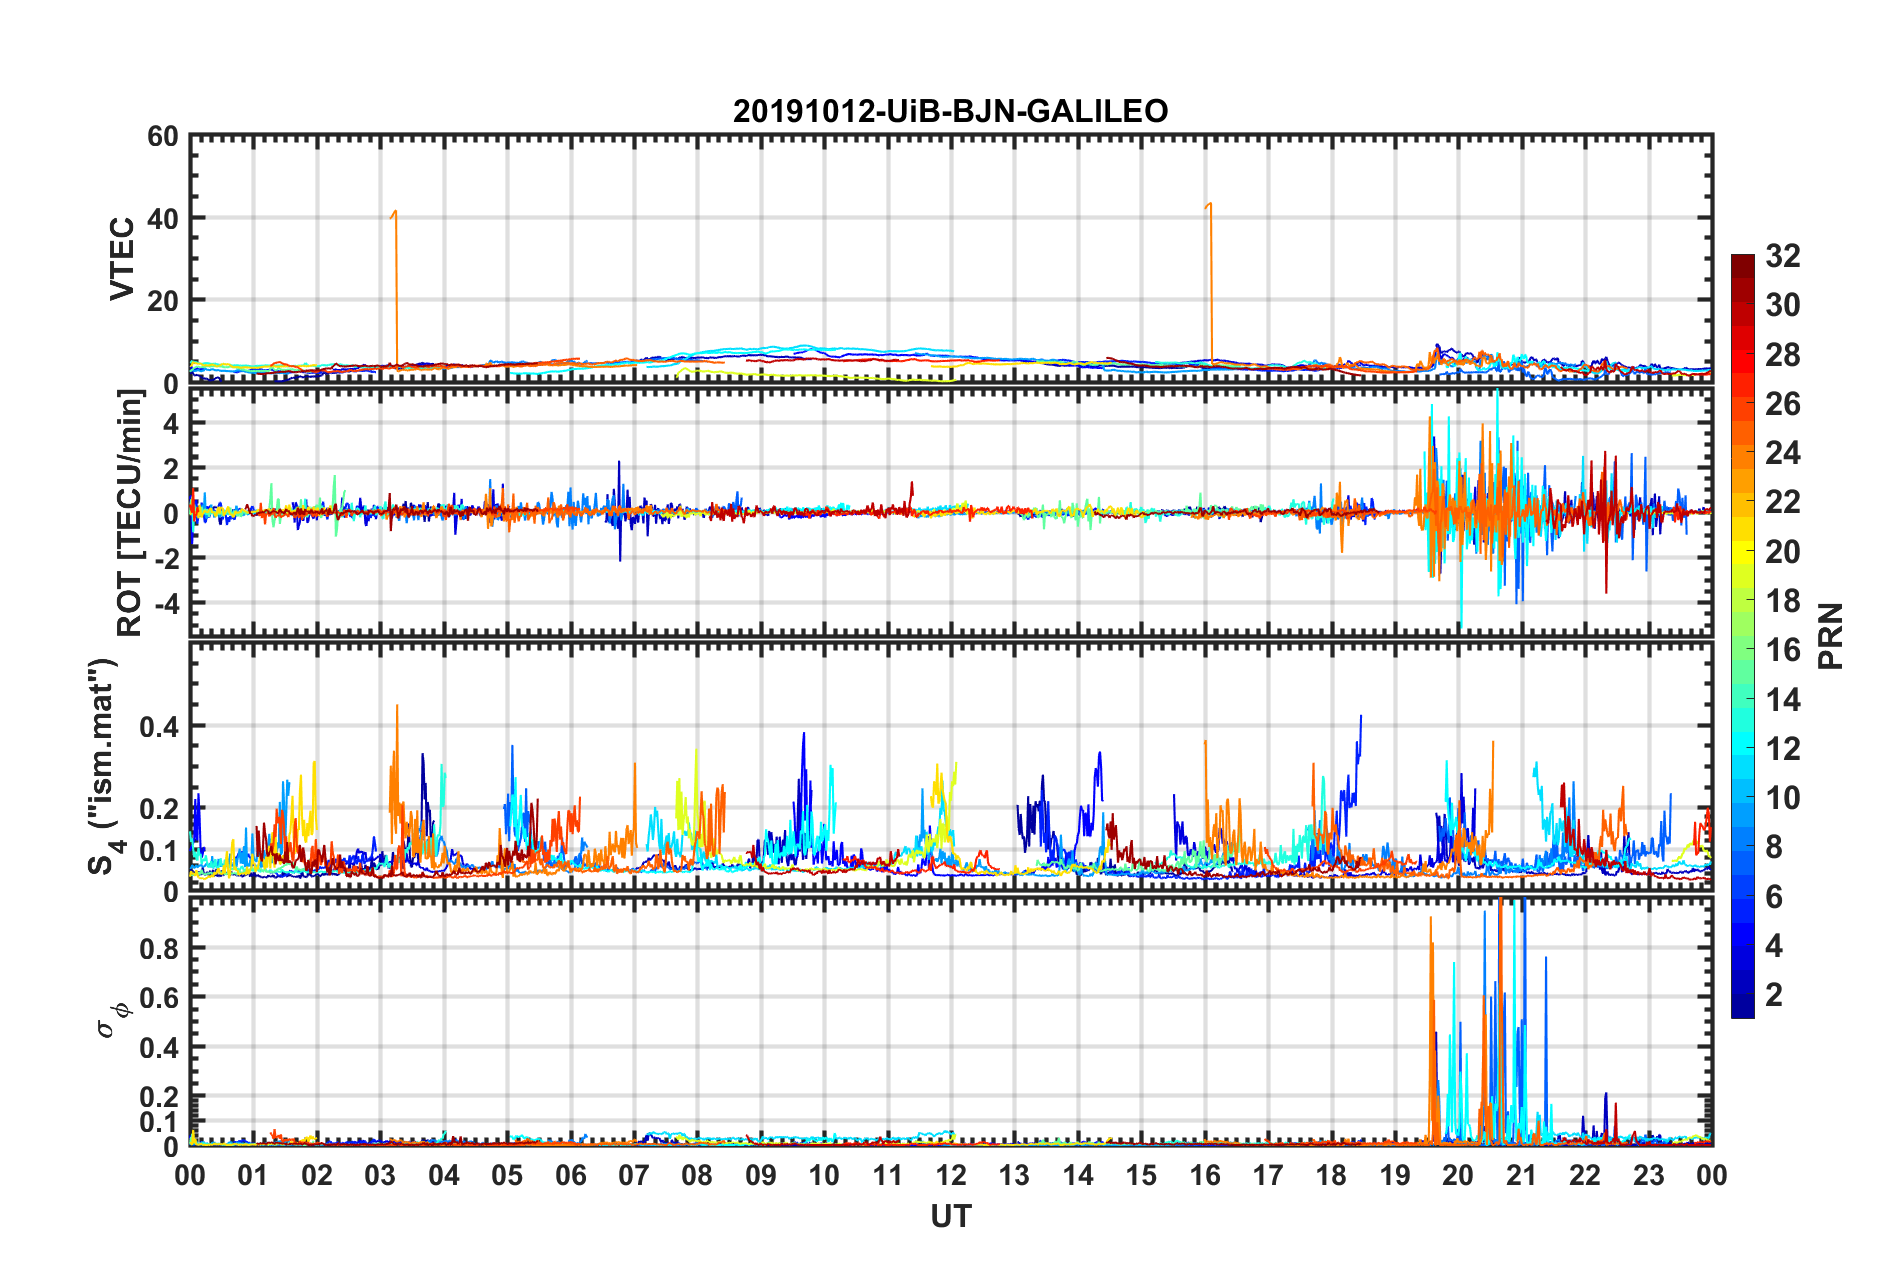The height and width of the screenshot is (1272, 1902).
Task: Select the S4 ("ism.mat") axis label
Action: pyautogui.click(x=104, y=766)
